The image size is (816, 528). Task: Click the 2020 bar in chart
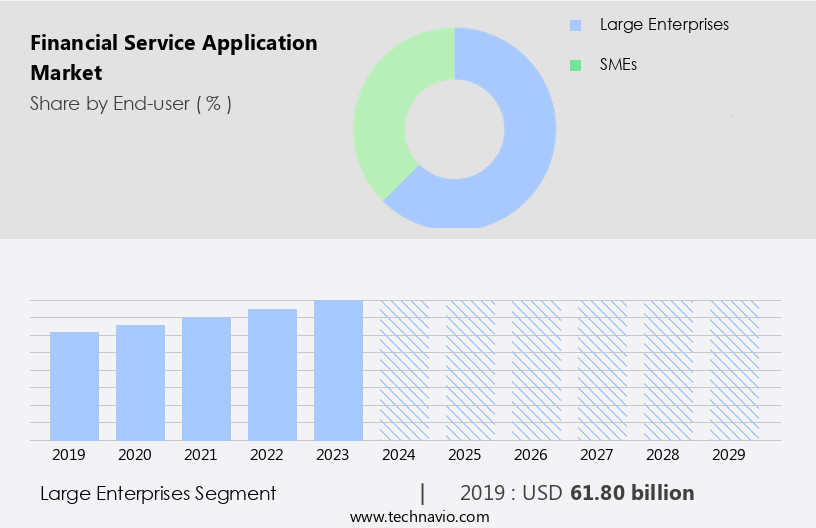click(141, 382)
